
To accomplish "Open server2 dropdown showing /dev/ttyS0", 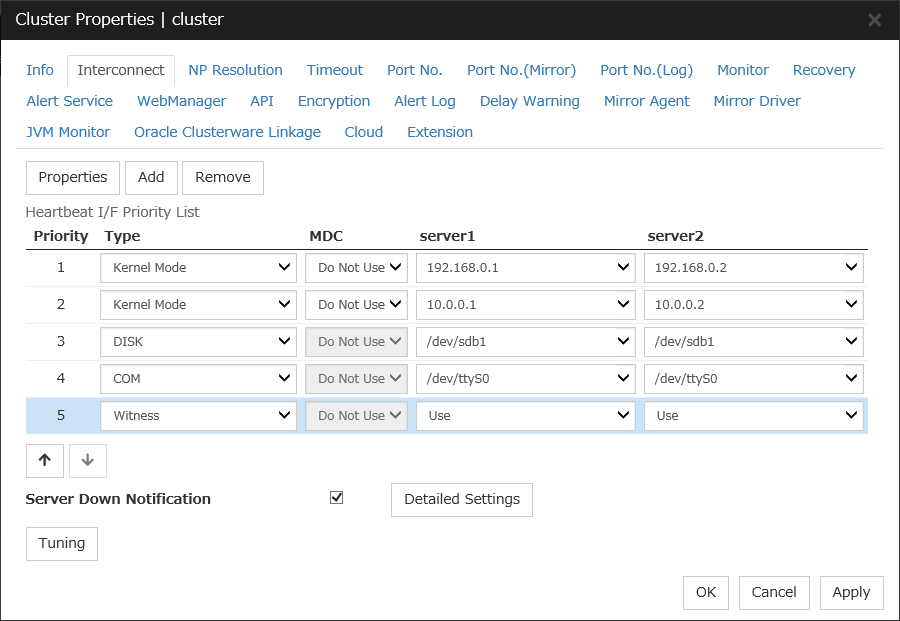I will coord(753,379).
